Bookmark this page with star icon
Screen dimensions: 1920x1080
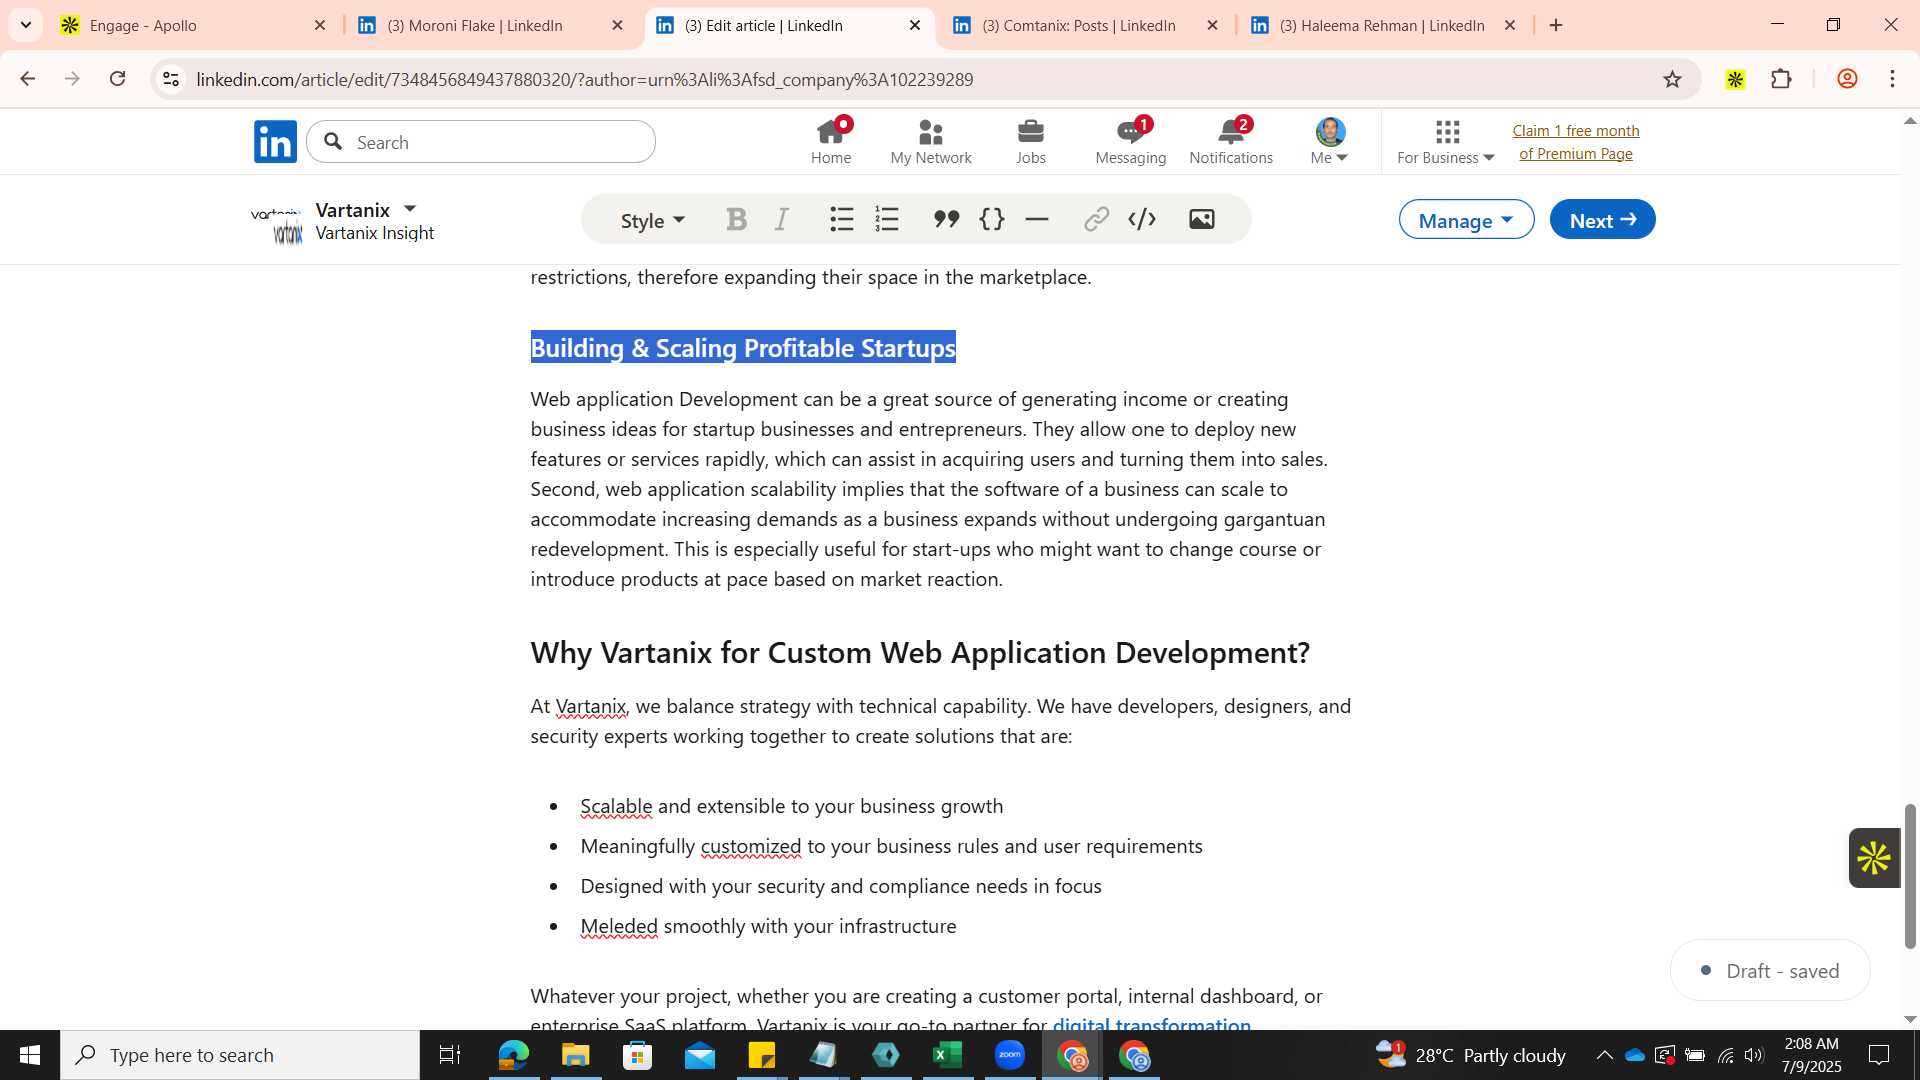click(1672, 79)
